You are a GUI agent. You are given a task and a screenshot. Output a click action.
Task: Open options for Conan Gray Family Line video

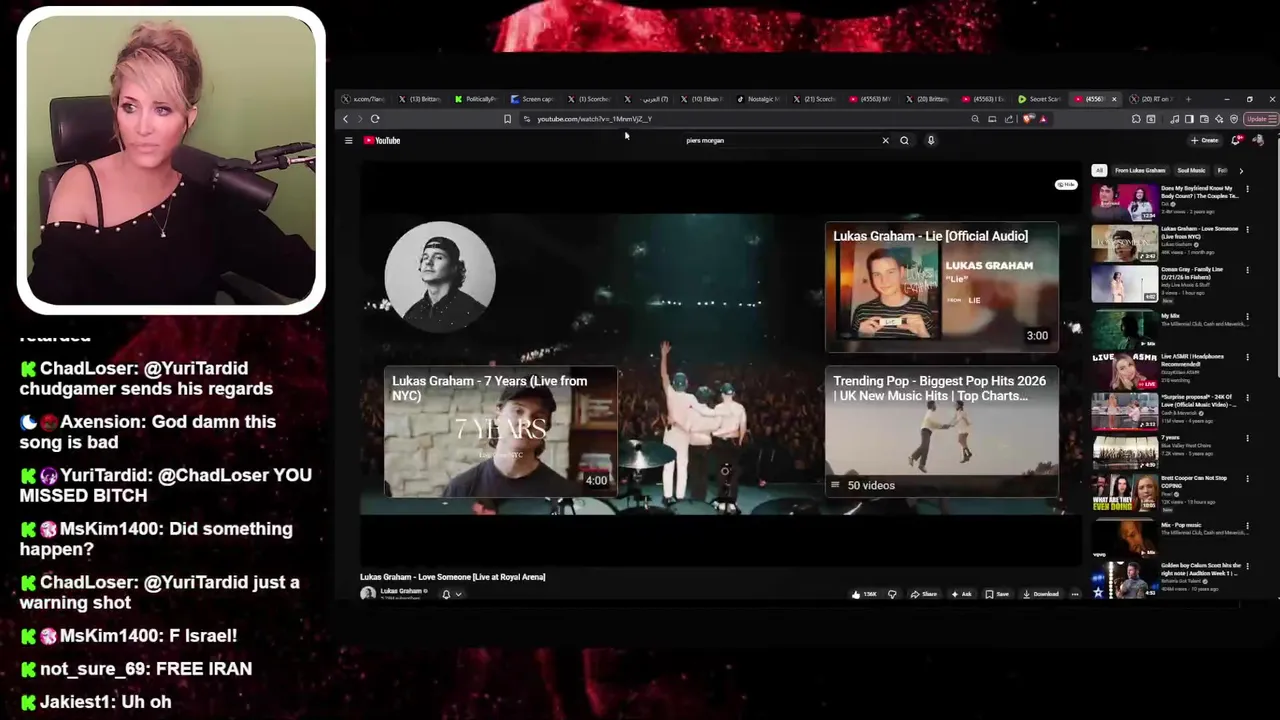coord(1247,270)
